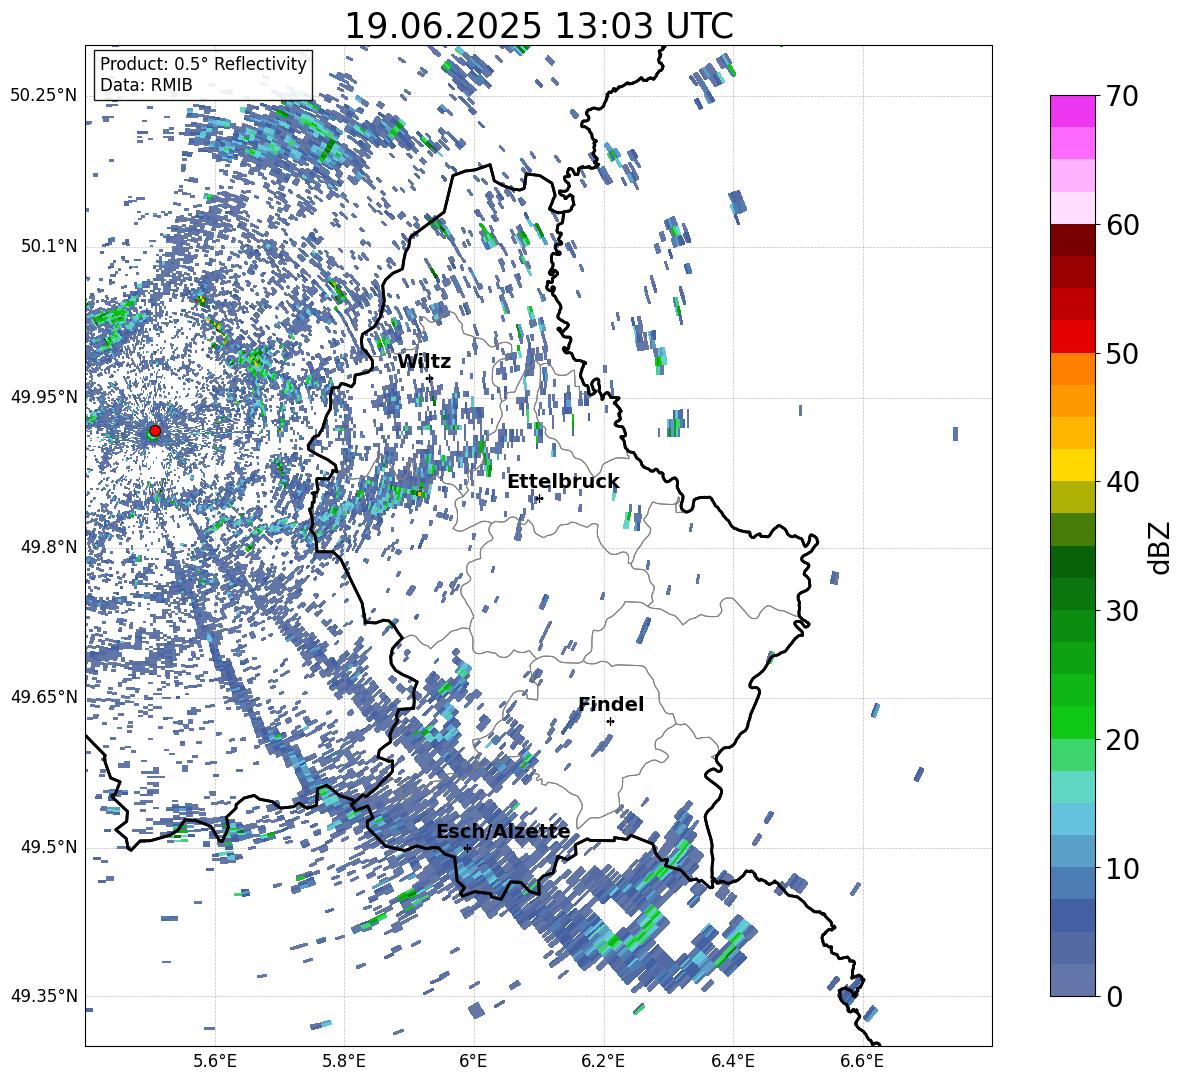Click the 49.8°N latitude label
This screenshot has width=1184, height=1081.
tap(48, 547)
